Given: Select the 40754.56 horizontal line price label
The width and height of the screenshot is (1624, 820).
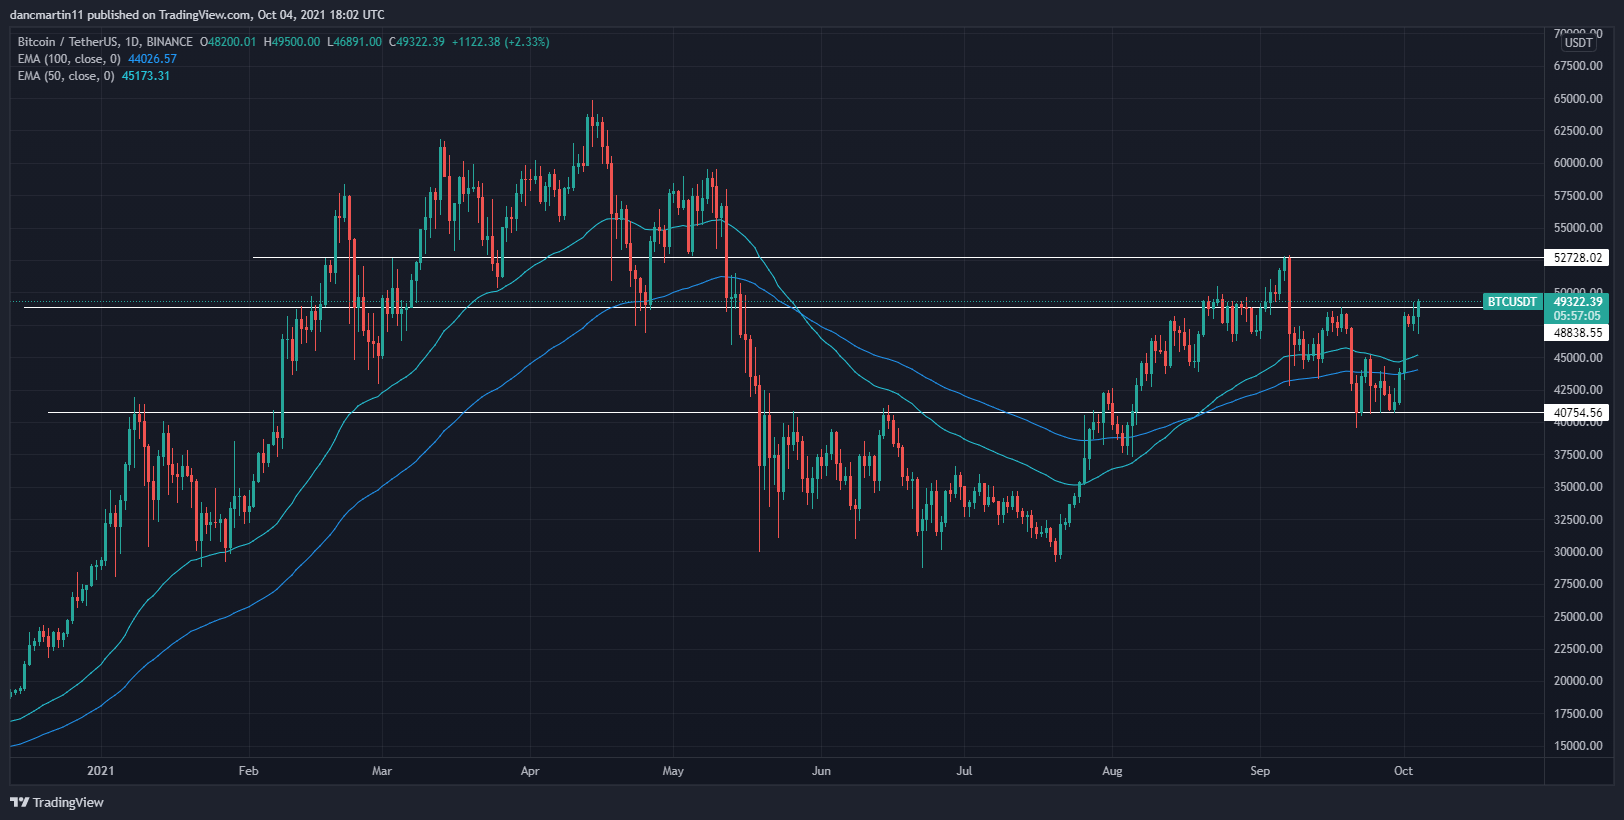Looking at the screenshot, I should pos(1577,413).
